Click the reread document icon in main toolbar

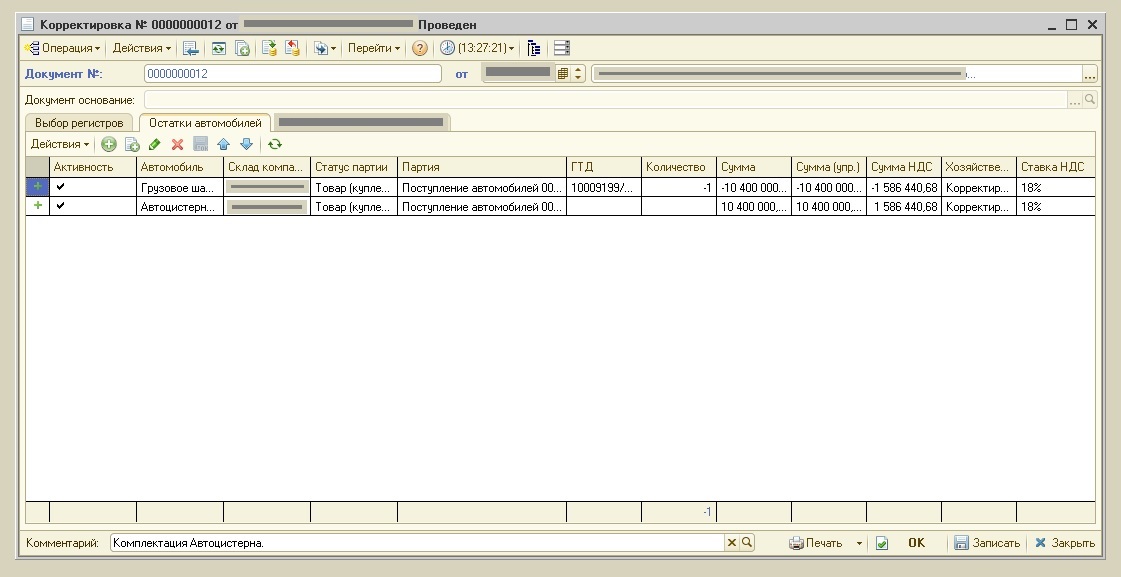tap(219, 48)
